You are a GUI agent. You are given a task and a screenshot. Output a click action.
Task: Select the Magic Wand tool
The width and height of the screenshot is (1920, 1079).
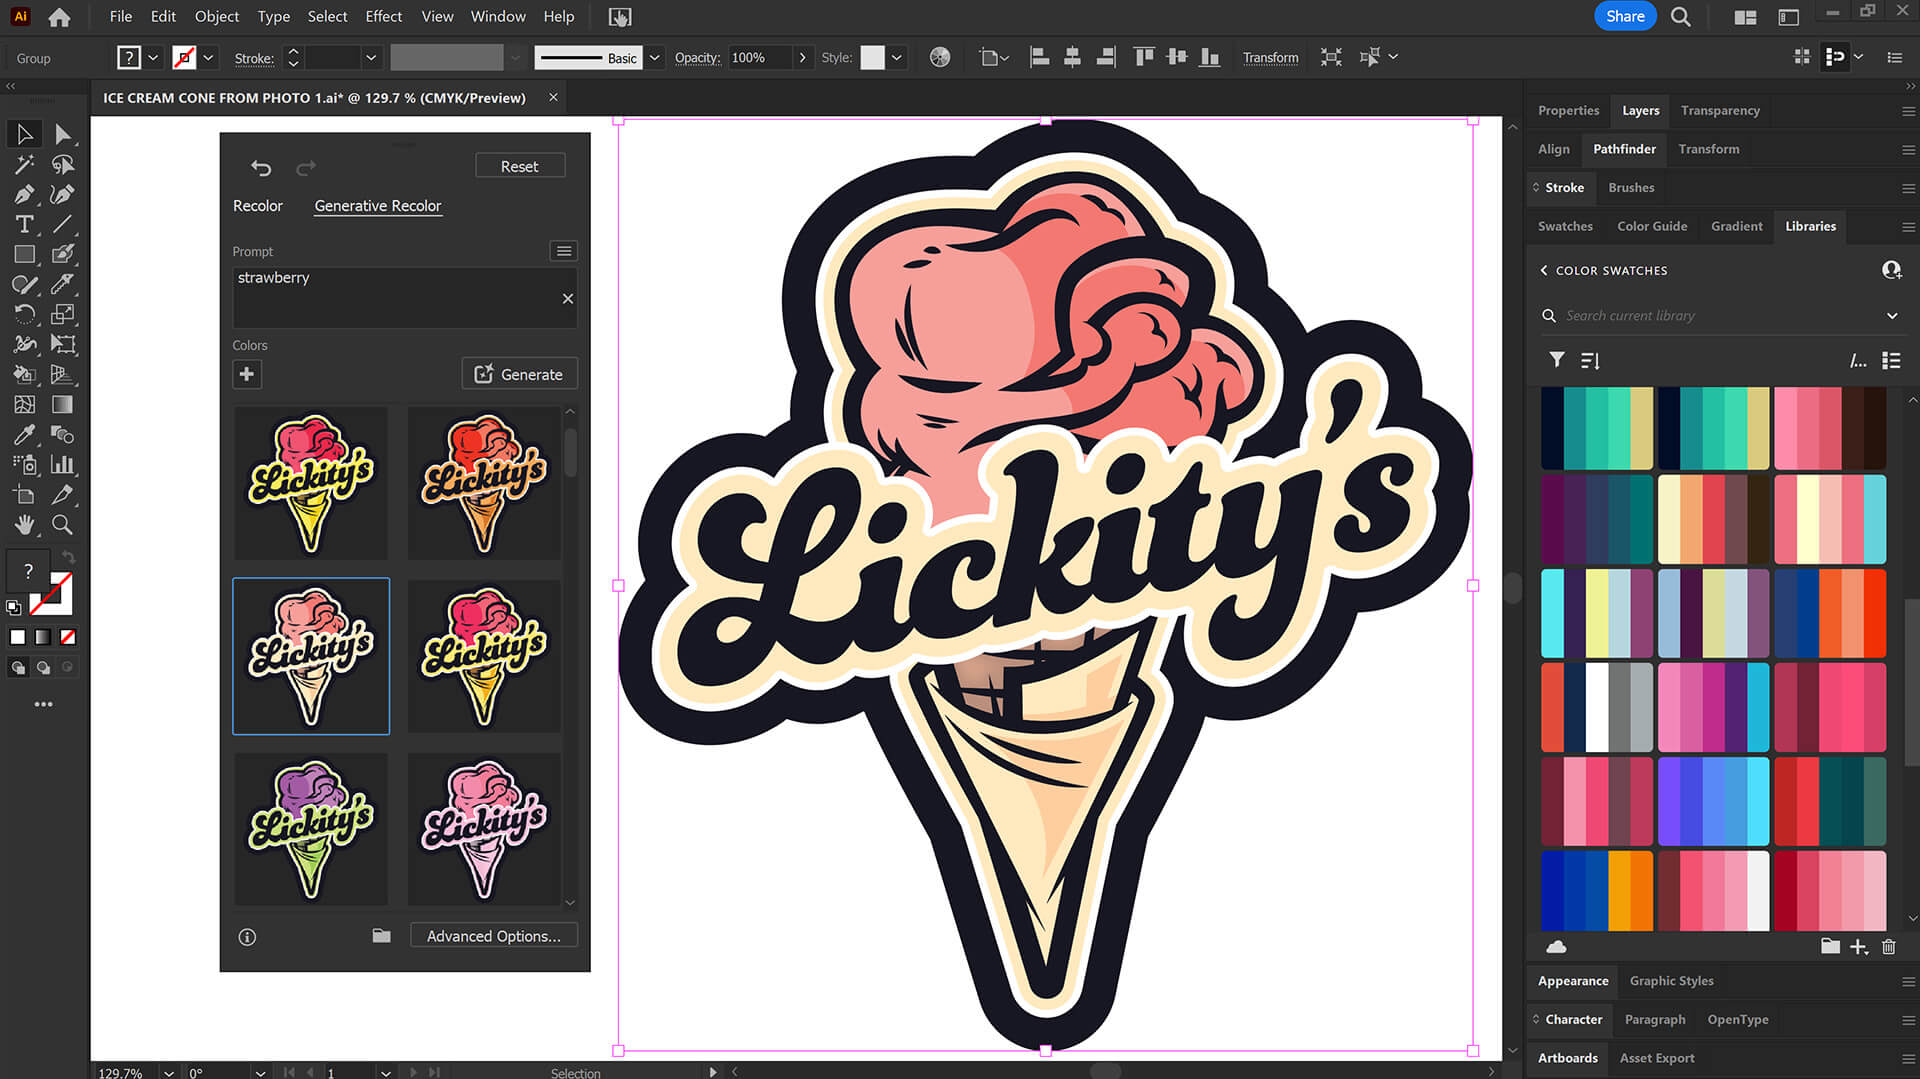click(24, 164)
